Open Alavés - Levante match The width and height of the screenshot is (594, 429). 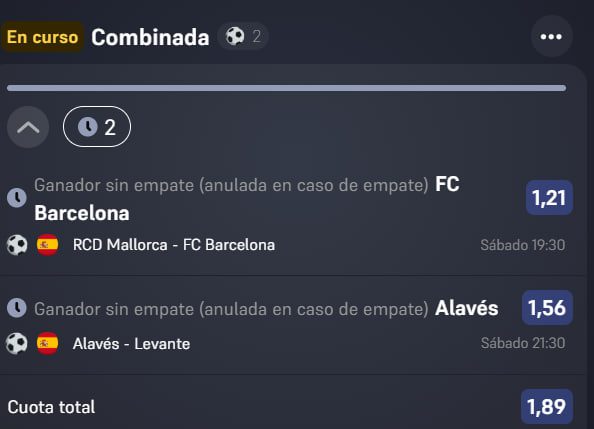tap(131, 344)
